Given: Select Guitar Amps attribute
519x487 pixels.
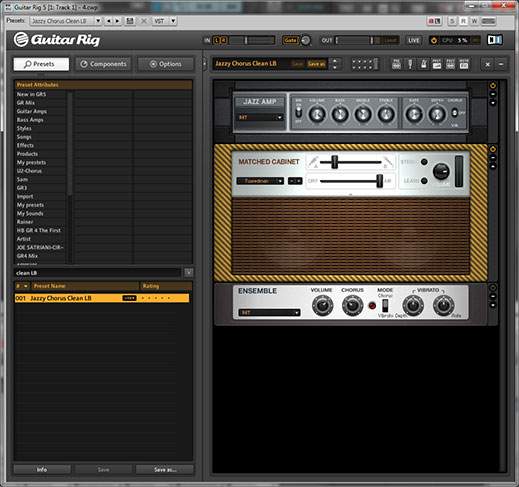Looking at the screenshot, I should tap(32, 111).
